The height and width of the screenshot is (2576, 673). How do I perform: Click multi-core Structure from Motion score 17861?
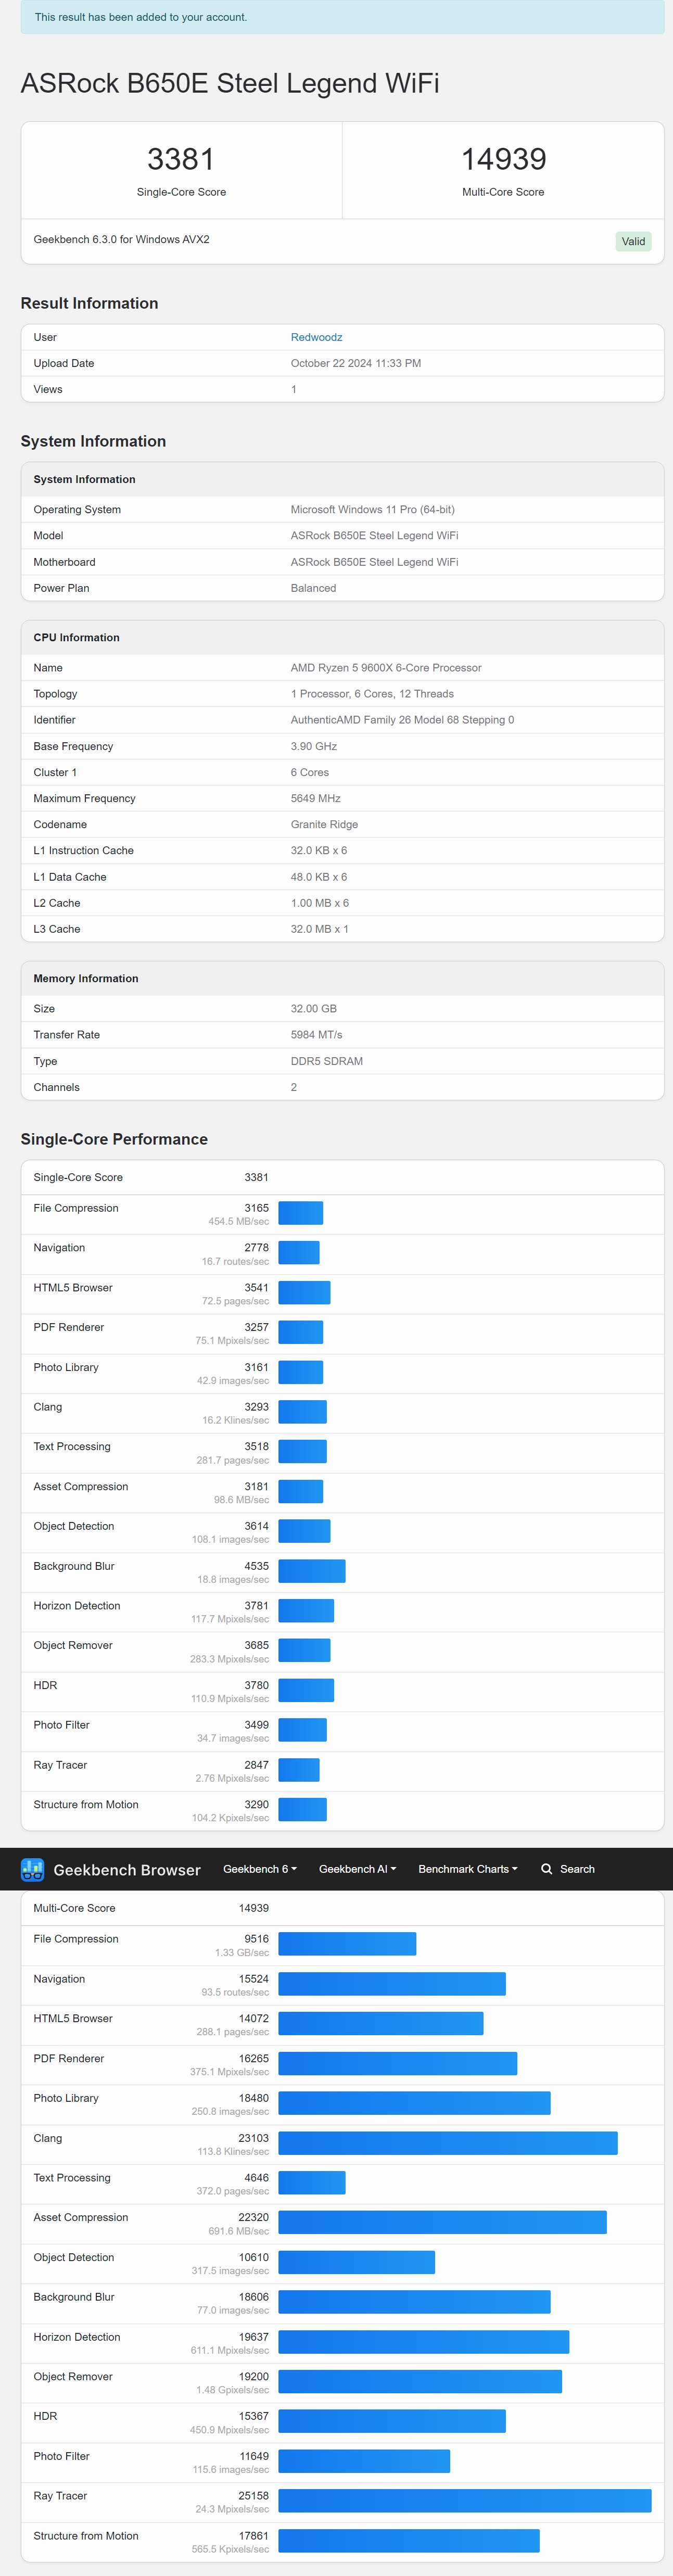tap(254, 2536)
